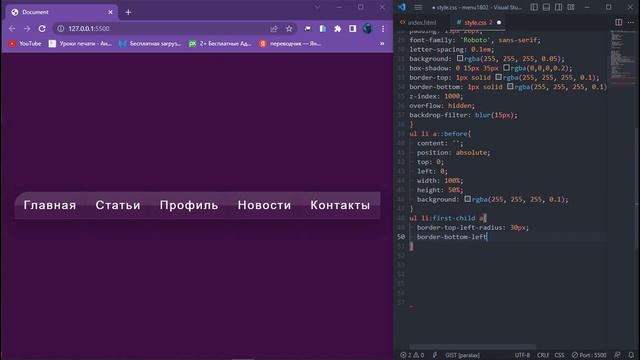Open Chrome three-dot menu
640x360 pixels.
point(383,29)
